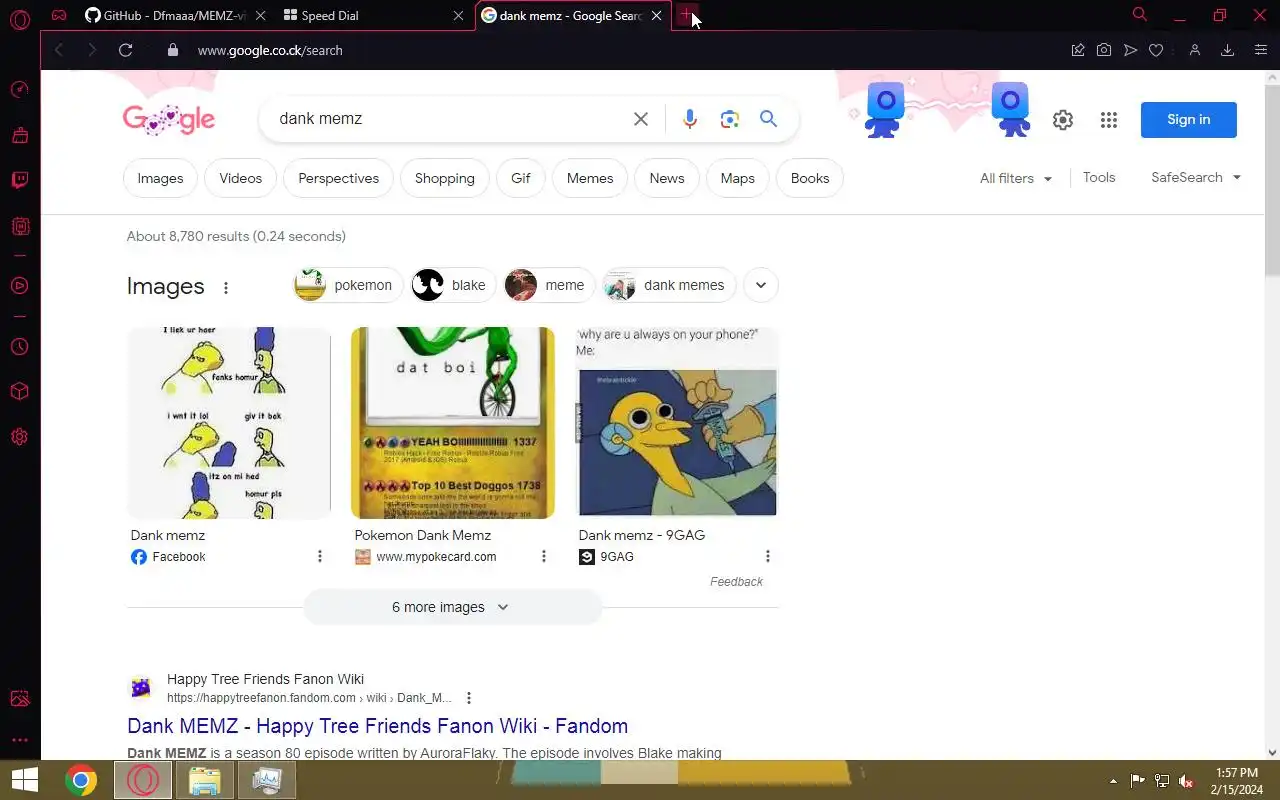Open the Windows Start menu
Image resolution: width=1280 pixels, height=800 pixels.
pyautogui.click(x=25, y=780)
